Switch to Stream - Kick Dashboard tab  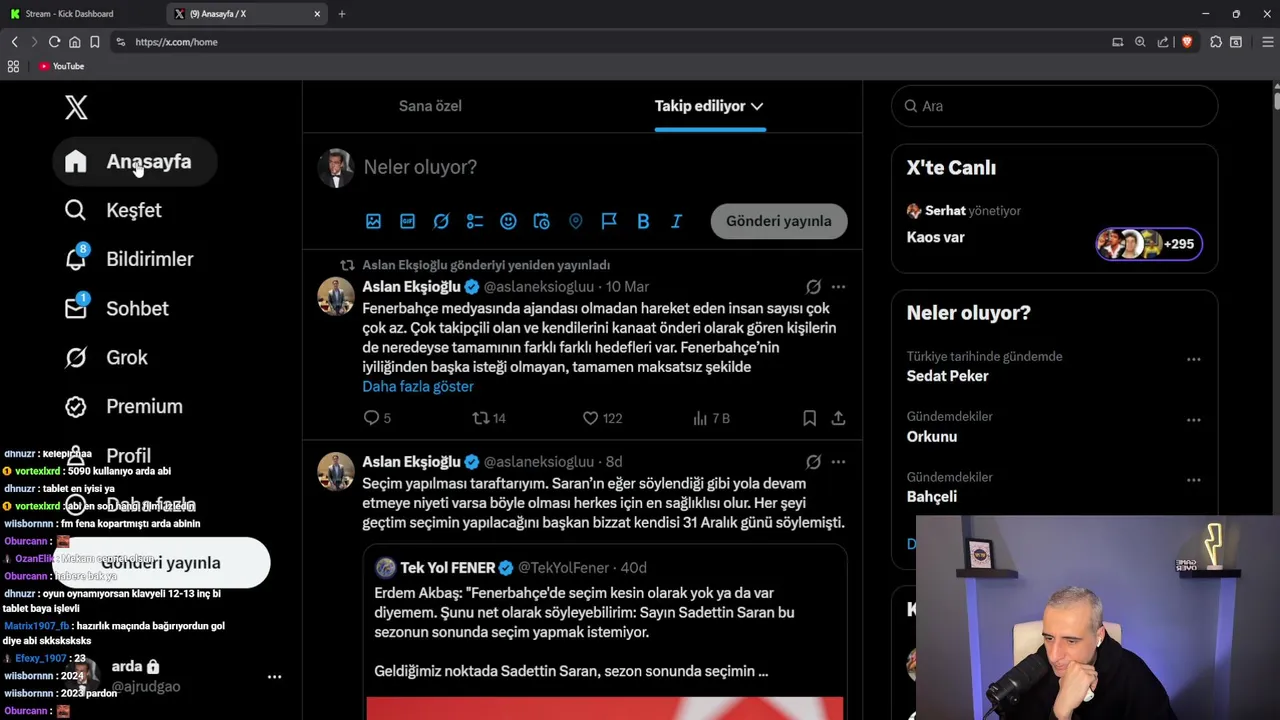(83, 14)
